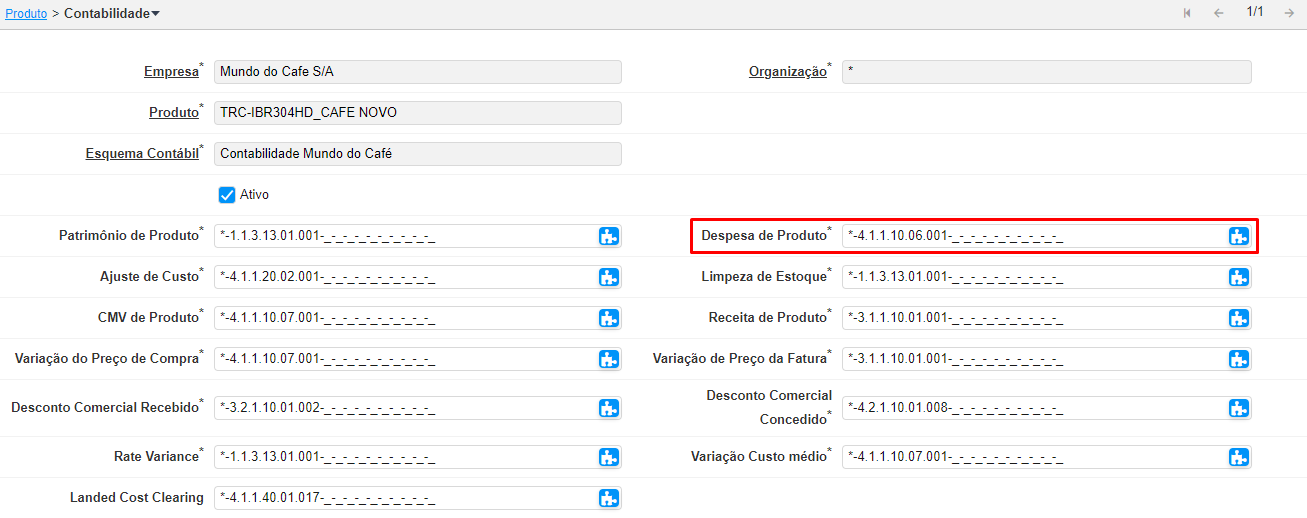Click the Empresa field label link
The width and height of the screenshot is (1307, 518).
coord(171,72)
